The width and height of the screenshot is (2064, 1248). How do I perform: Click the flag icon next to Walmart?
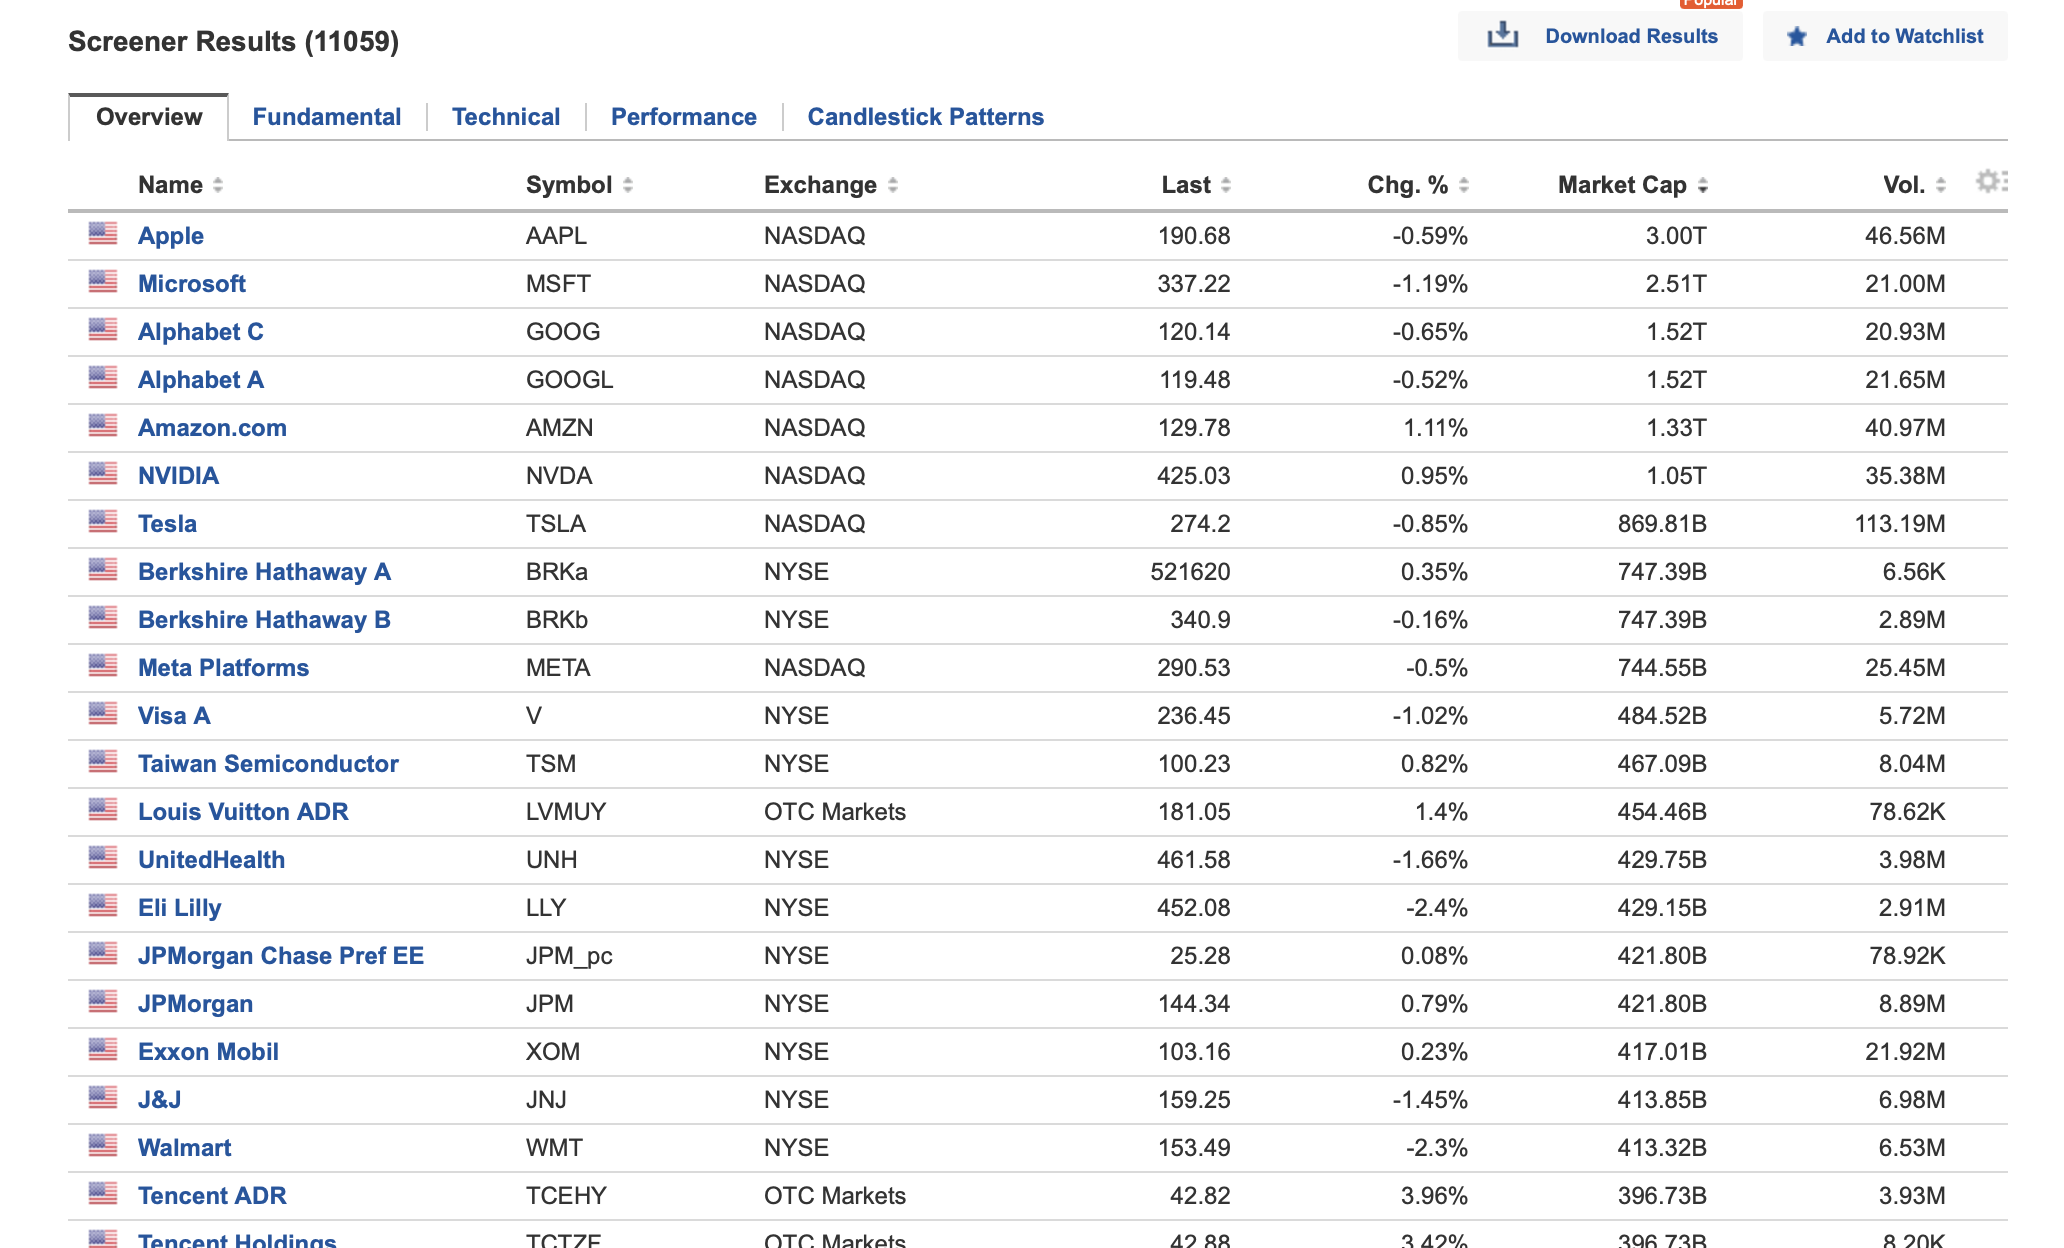tap(102, 1146)
